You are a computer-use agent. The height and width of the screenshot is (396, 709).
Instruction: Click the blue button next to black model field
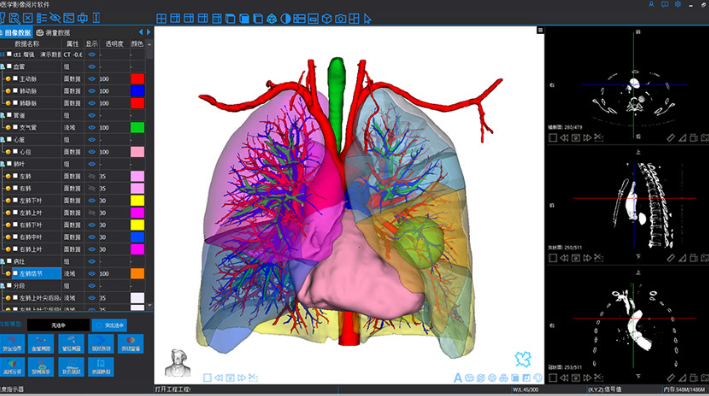pyautogui.click(x=109, y=325)
